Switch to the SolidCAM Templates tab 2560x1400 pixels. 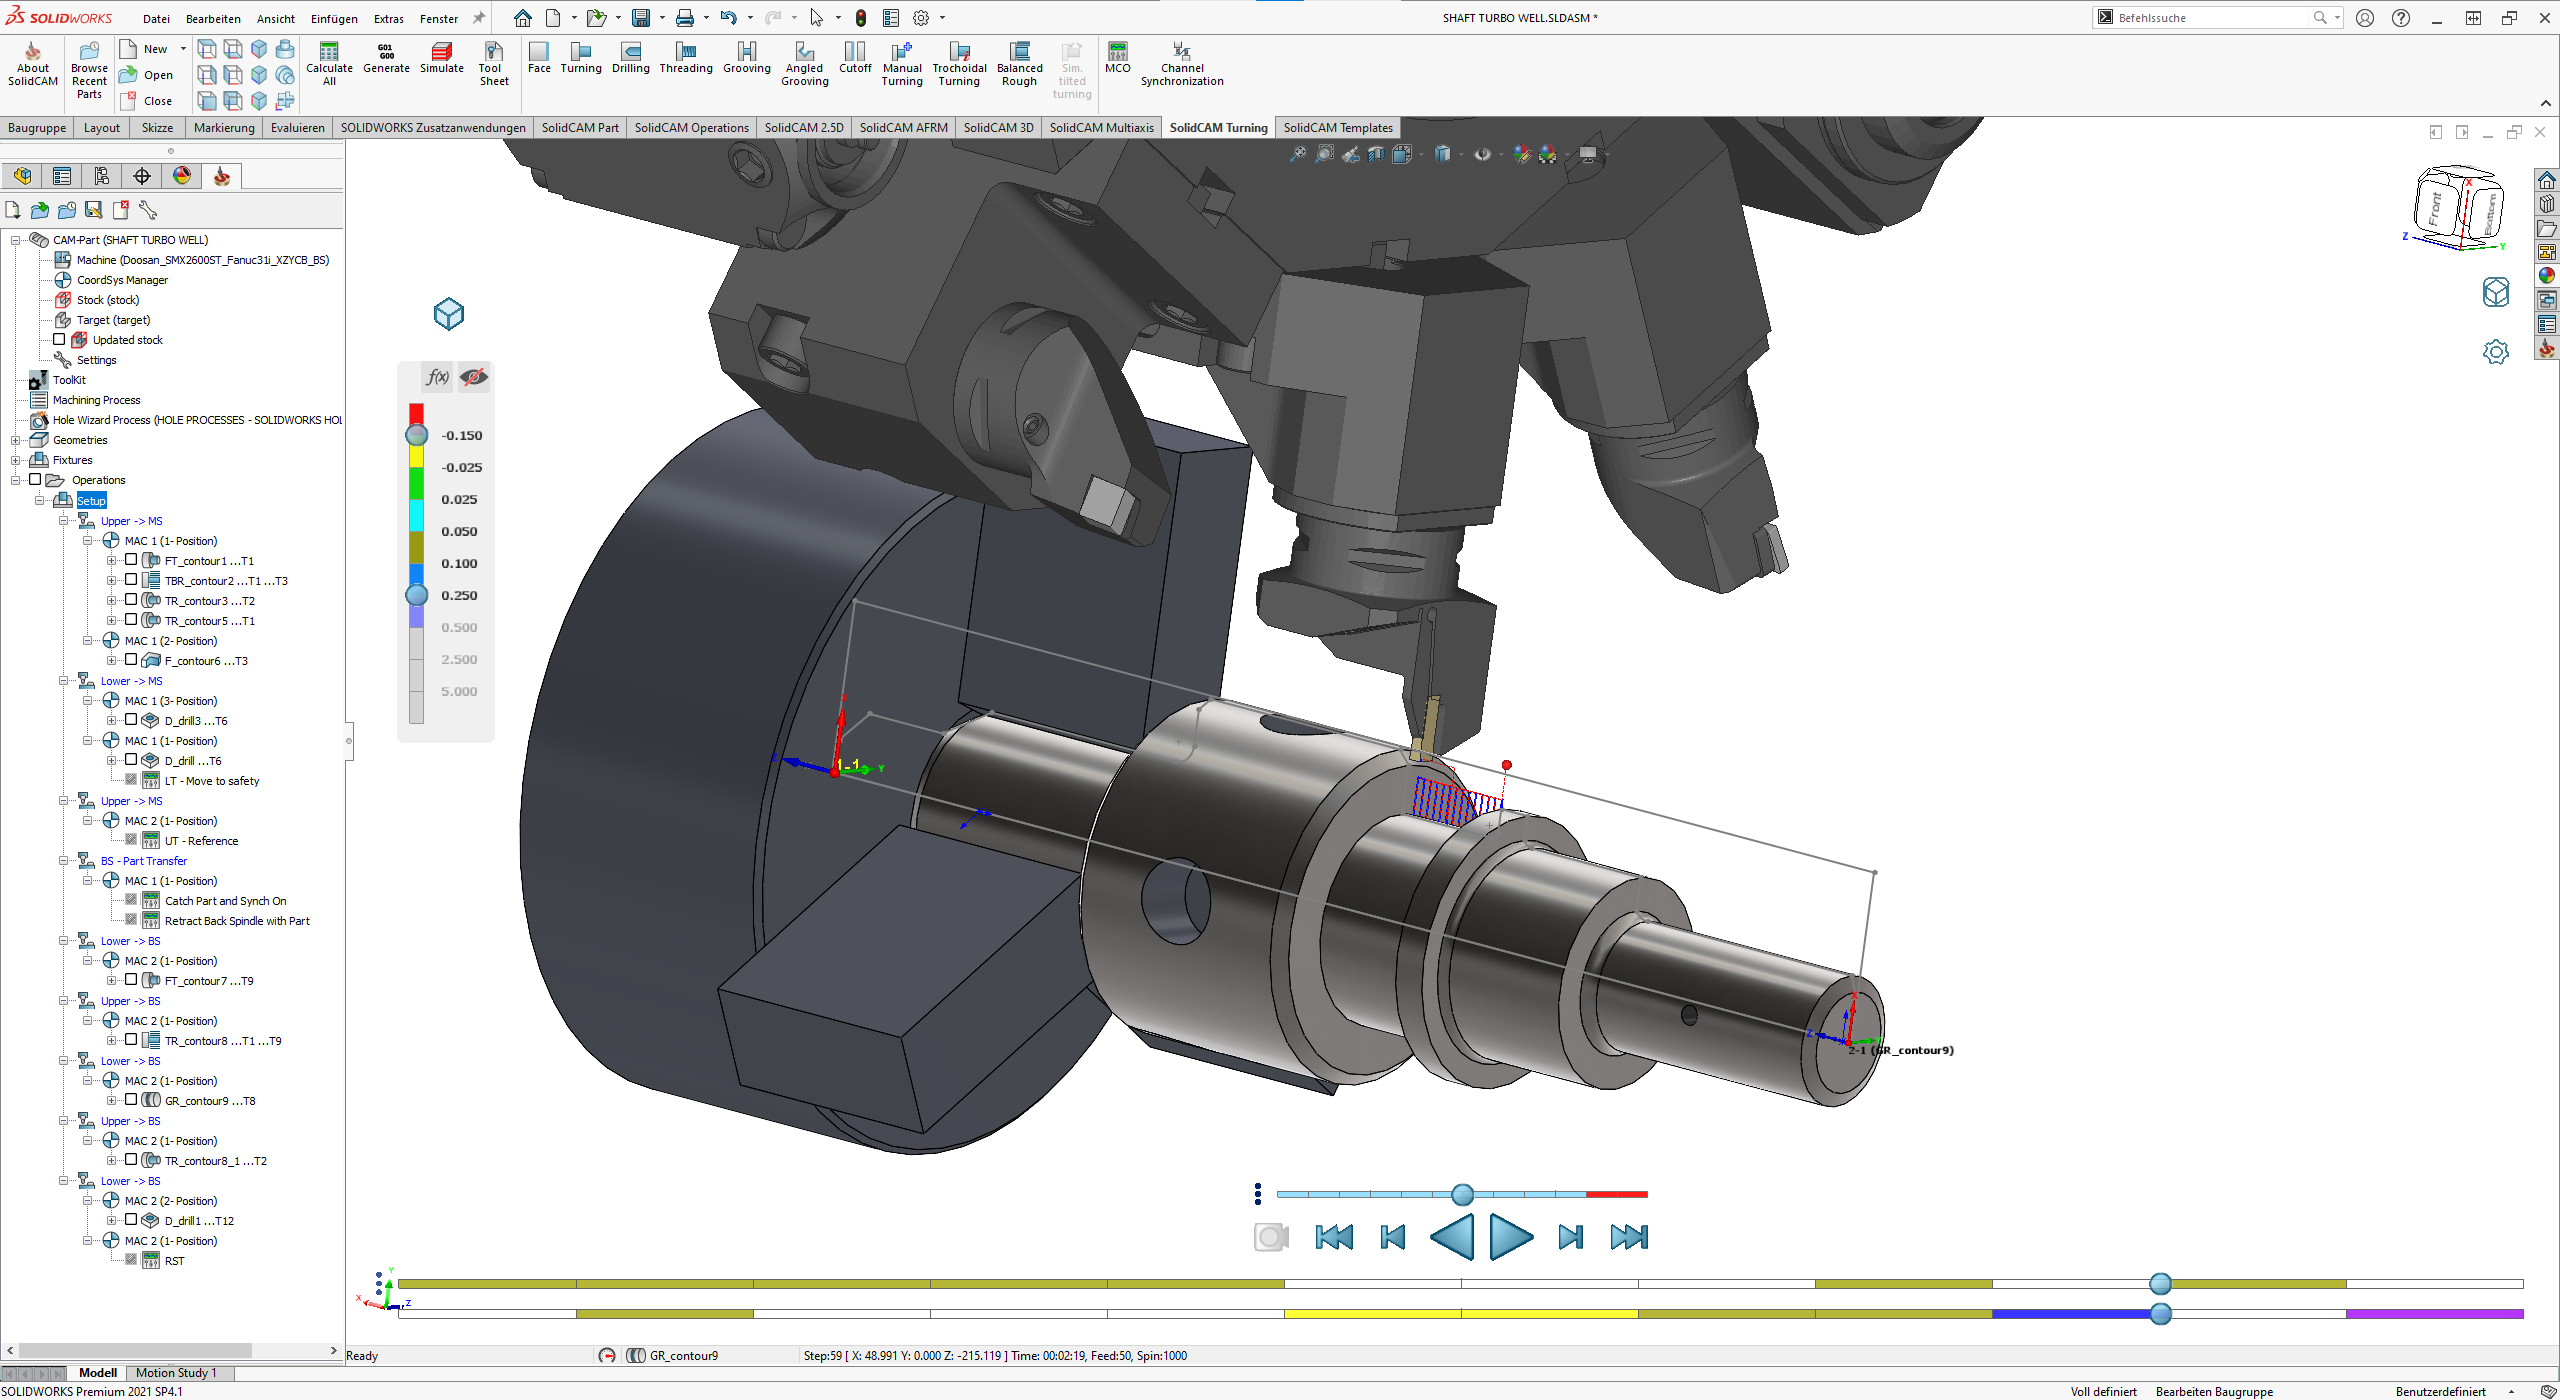click(1338, 128)
